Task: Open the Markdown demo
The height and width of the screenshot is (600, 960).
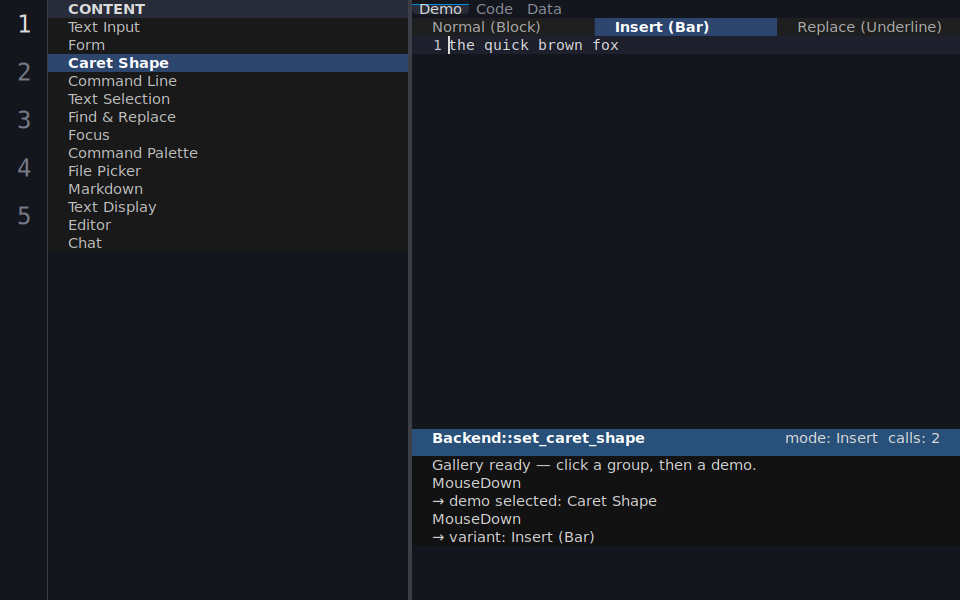Action: coord(228,189)
